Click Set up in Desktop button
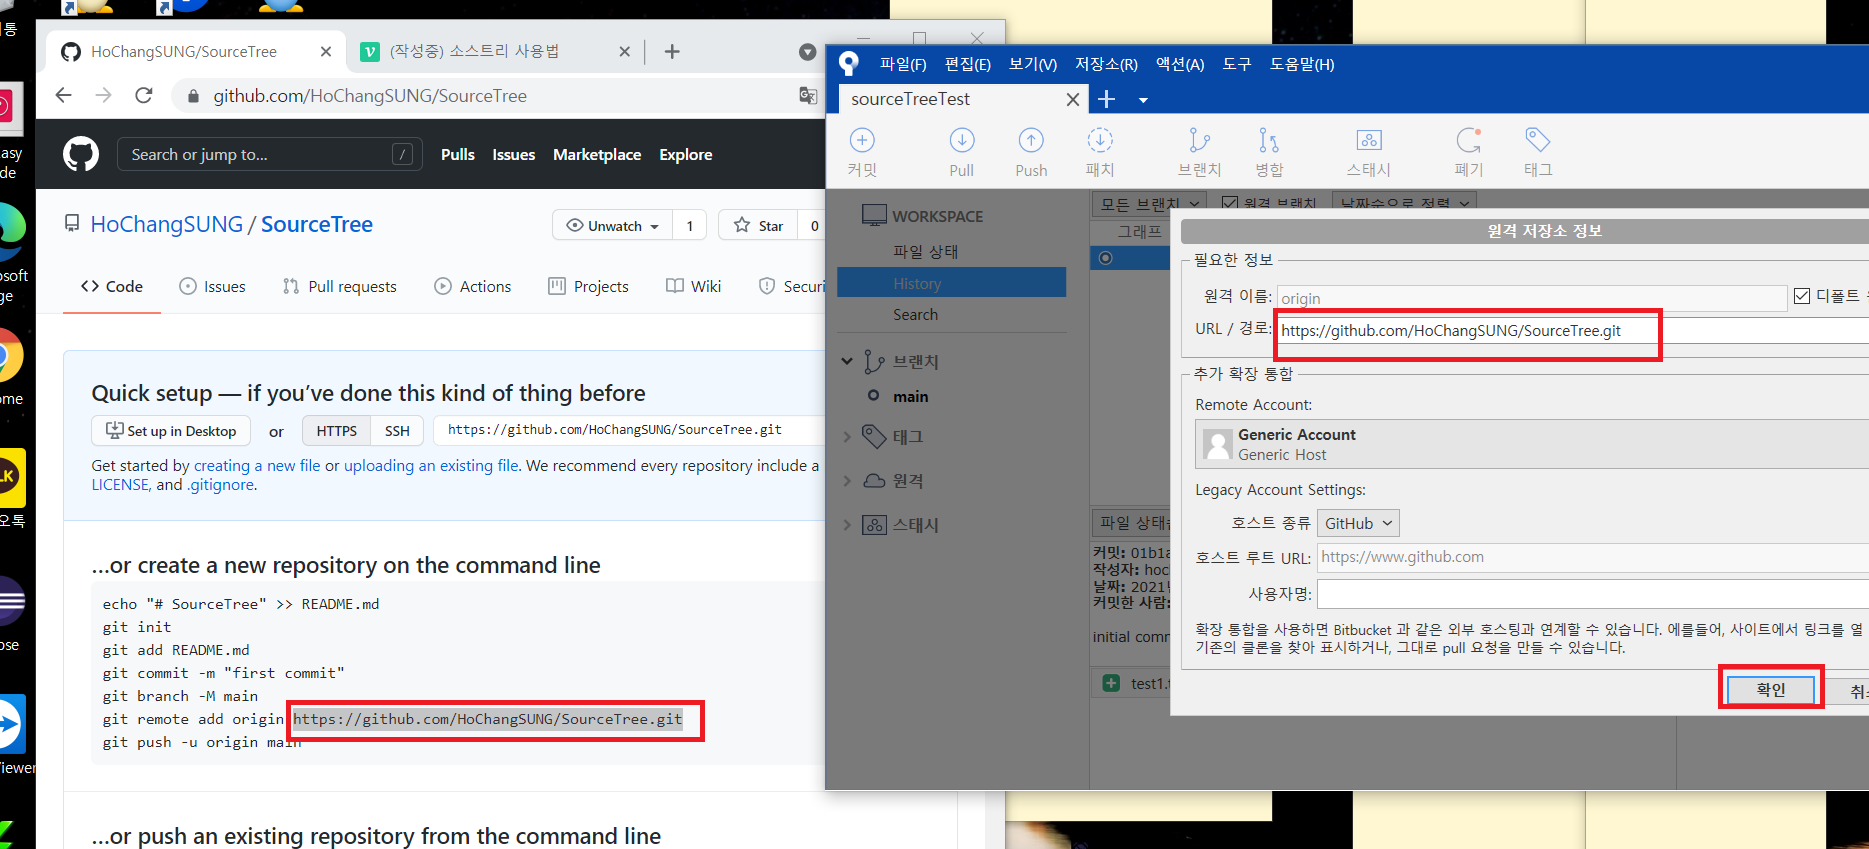Screen dimensions: 1869x849 [x=171, y=431]
